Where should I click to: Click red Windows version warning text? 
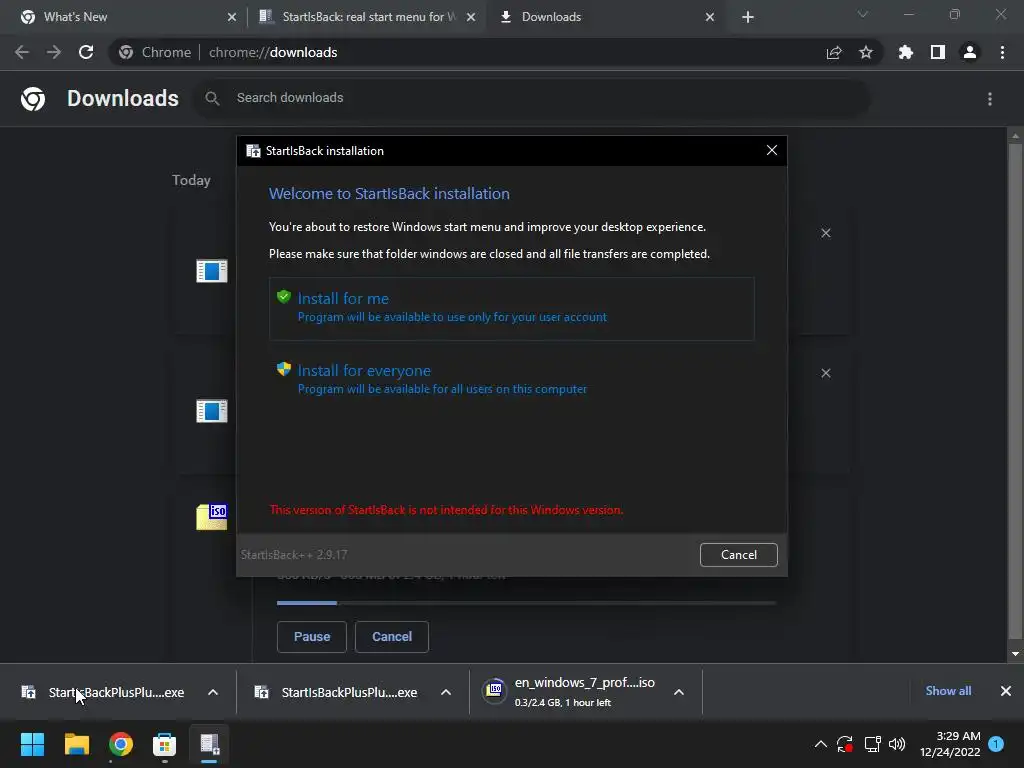446,510
